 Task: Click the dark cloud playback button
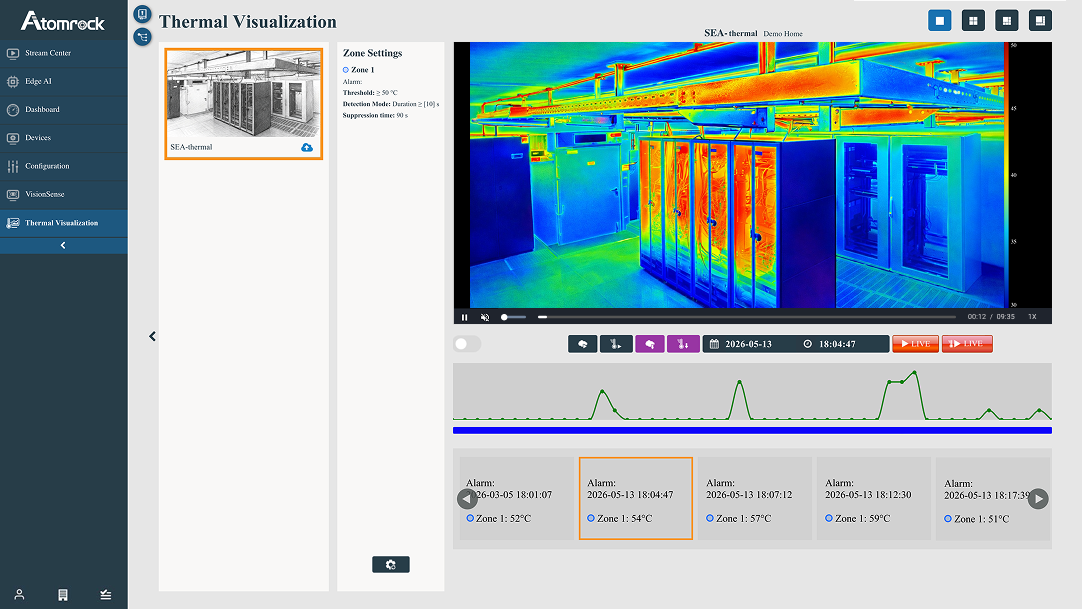(582, 344)
